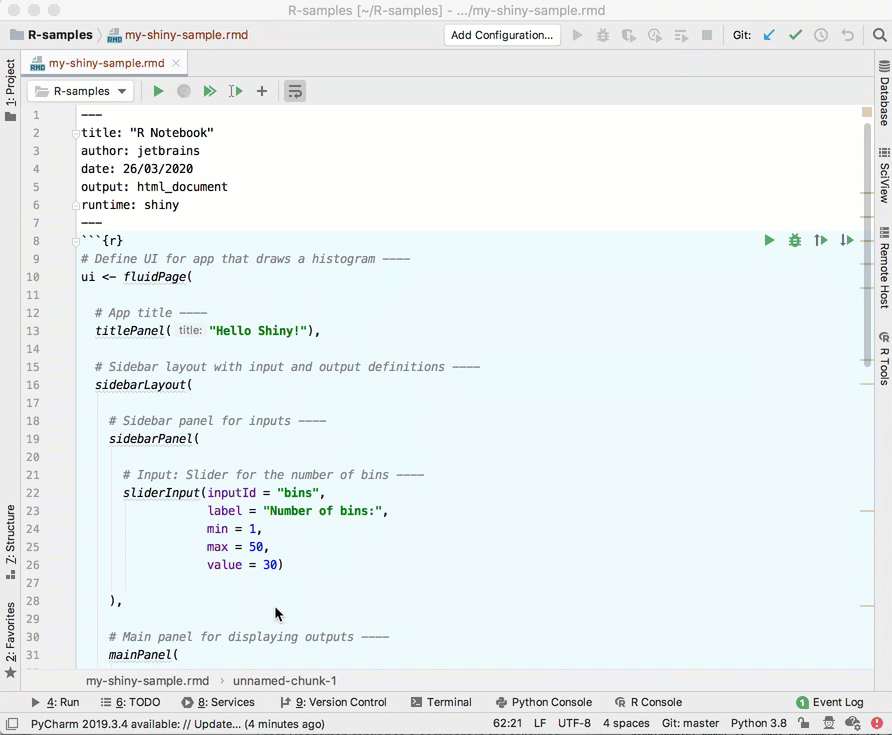Open the R Tools tool window
892x735 pixels.
click(883, 358)
